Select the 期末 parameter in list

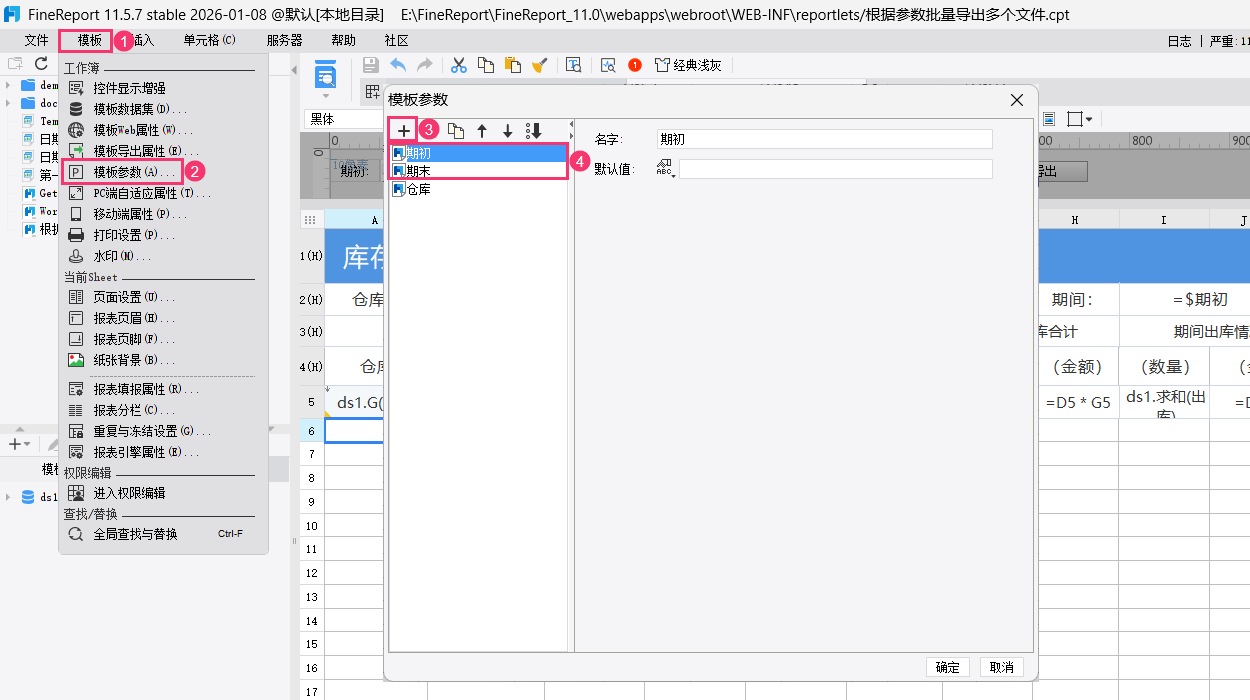[x=478, y=171]
